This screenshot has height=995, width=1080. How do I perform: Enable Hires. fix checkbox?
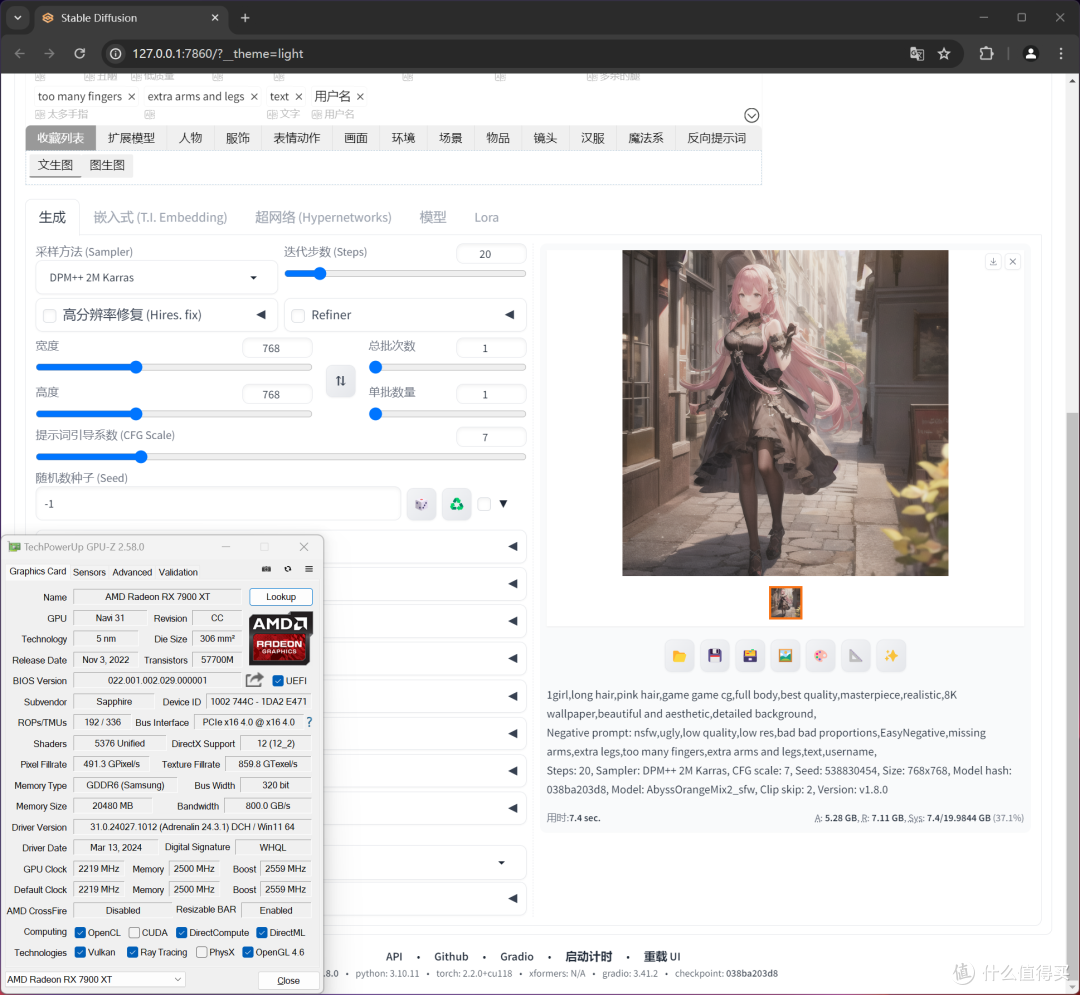[50, 315]
